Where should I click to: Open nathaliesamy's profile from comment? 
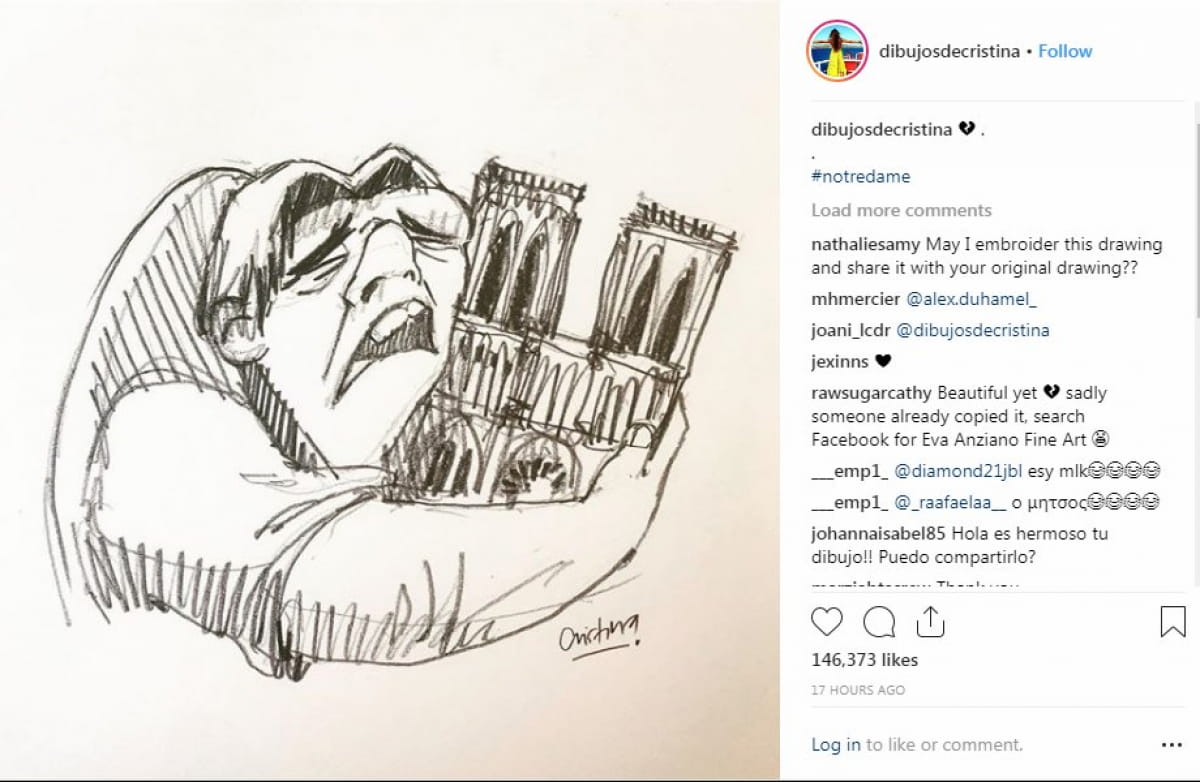click(x=866, y=244)
